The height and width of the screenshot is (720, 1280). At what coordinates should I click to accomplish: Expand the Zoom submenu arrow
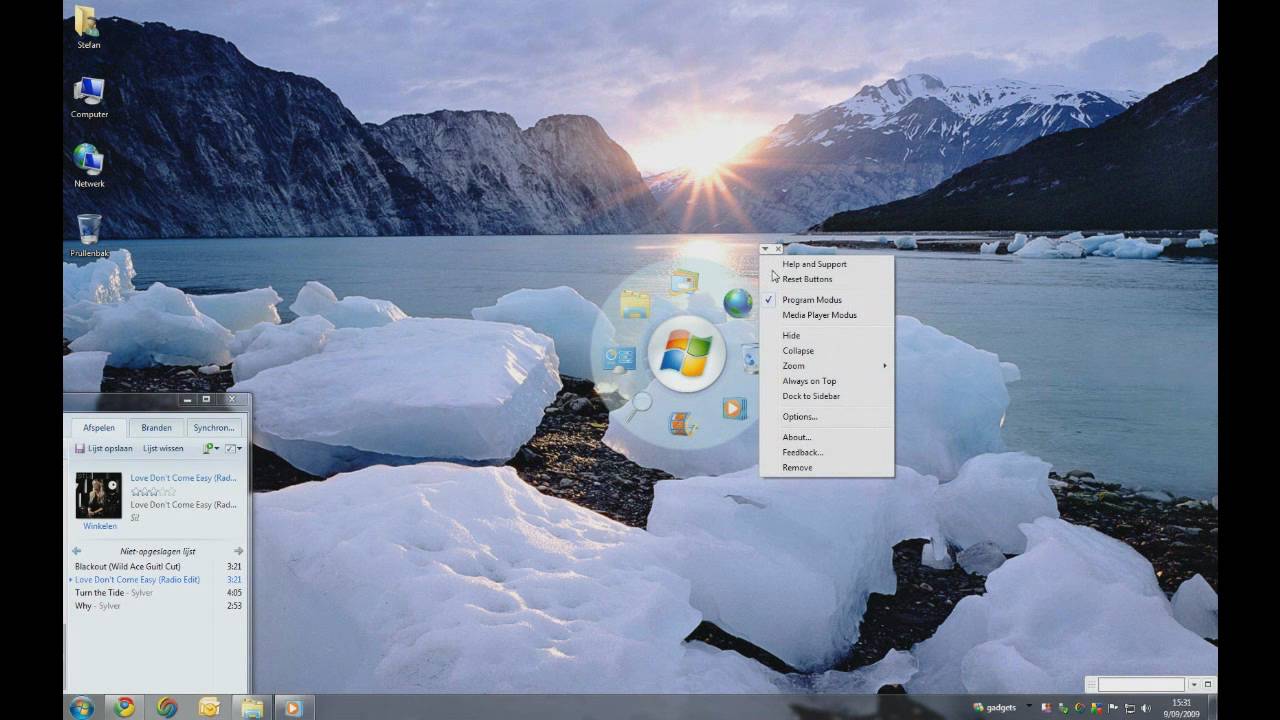point(884,366)
